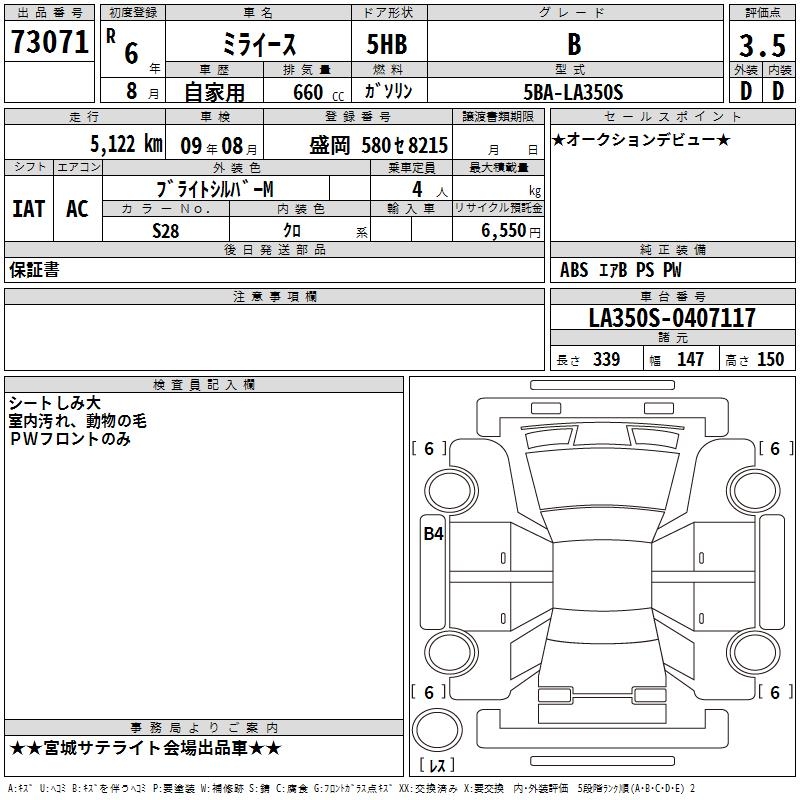
Task: Select car name ミライース
Action: pos(259,44)
